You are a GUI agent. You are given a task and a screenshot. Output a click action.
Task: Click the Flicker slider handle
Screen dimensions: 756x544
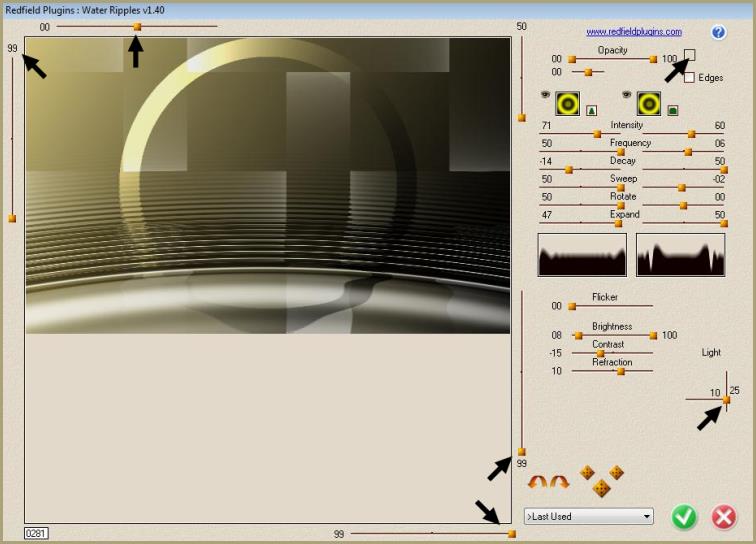572,306
